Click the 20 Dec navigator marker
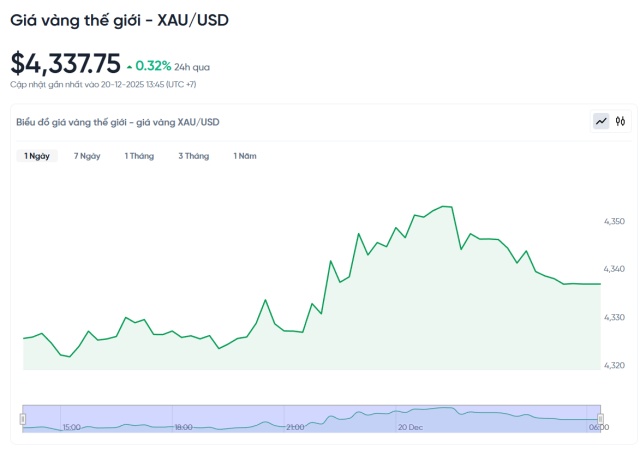 411,427
